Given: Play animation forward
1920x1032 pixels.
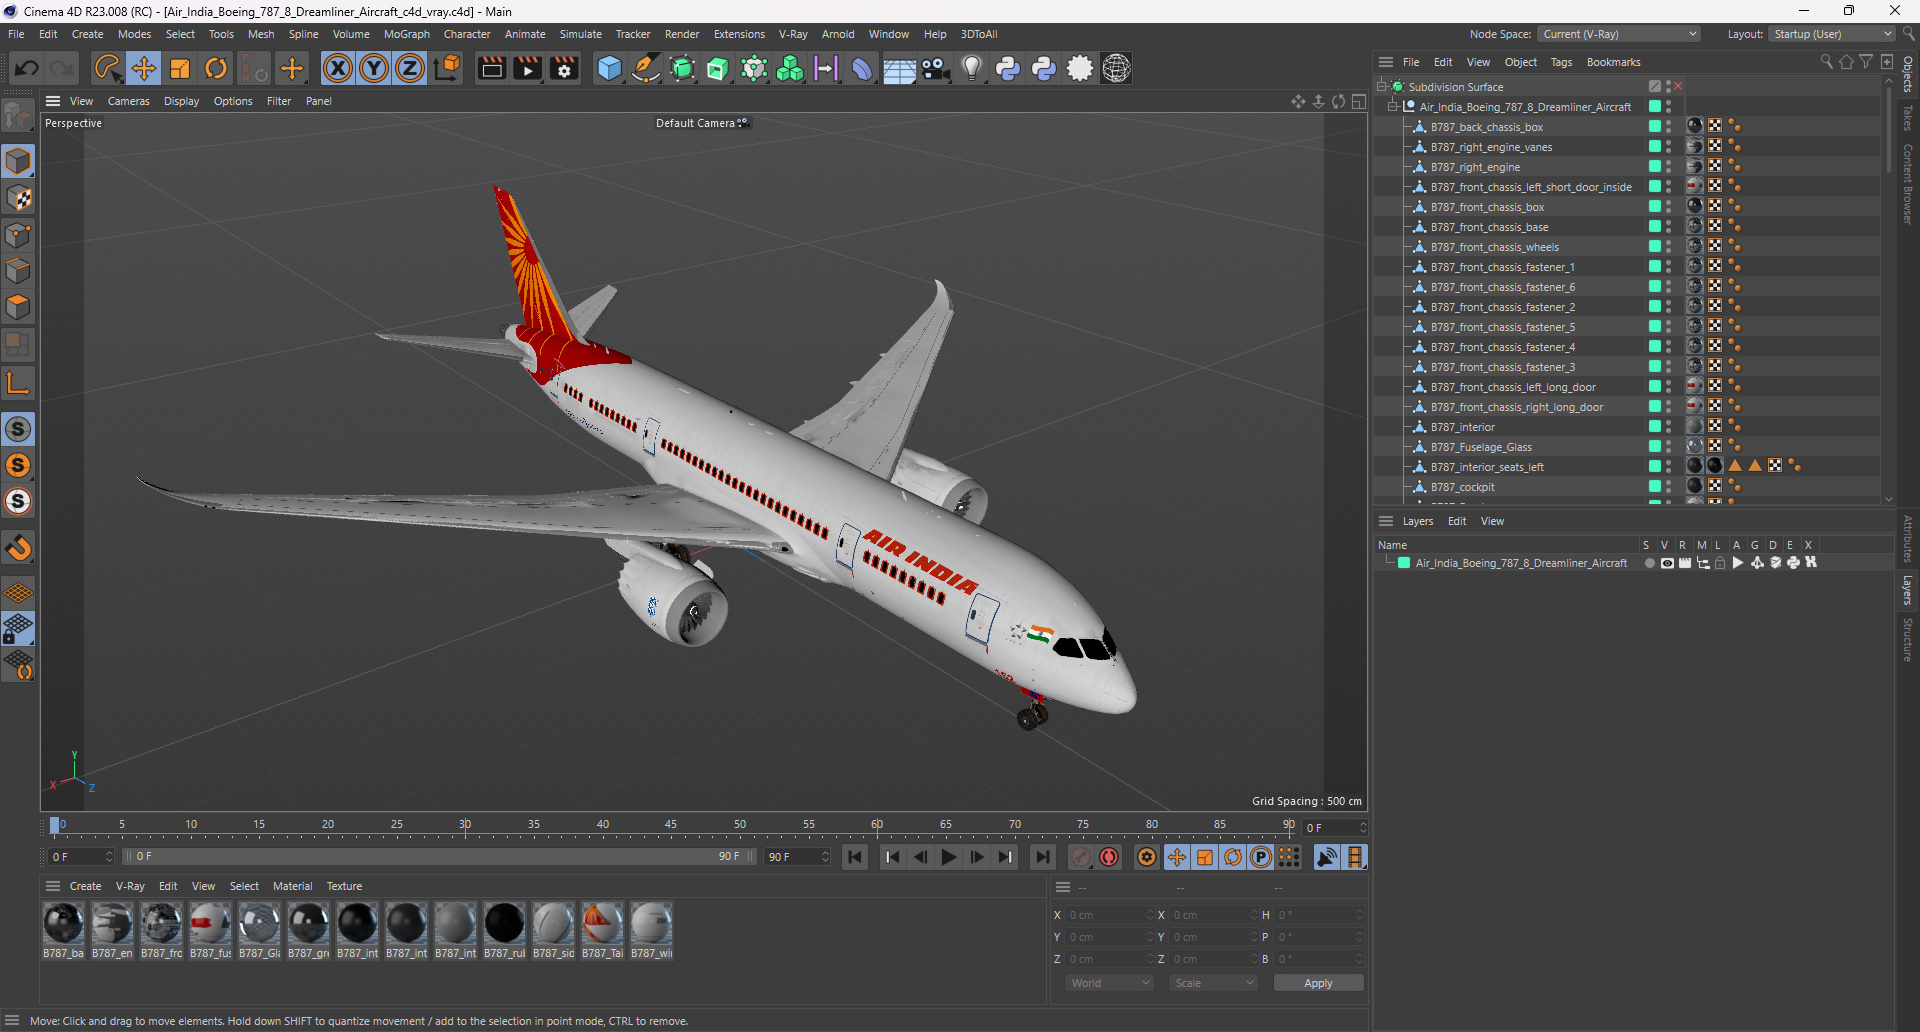Looking at the screenshot, I should pos(949,857).
